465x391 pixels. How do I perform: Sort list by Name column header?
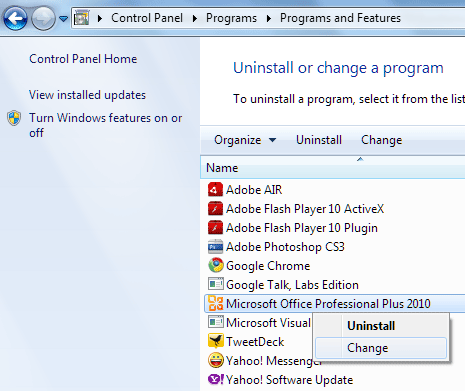pyautogui.click(x=333, y=167)
